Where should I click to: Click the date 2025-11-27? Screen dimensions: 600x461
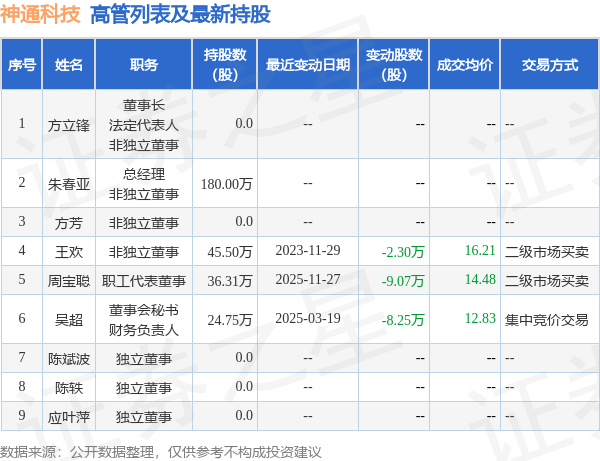click(x=308, y=279)
